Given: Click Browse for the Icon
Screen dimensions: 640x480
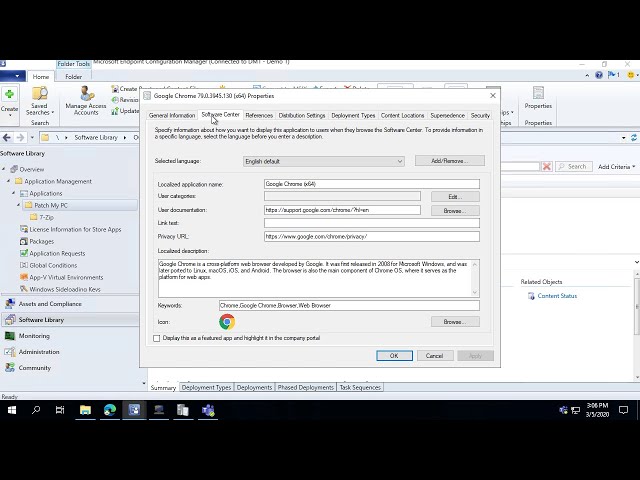Looking at the screenshot, I should pyautogui.click(x=455, y=322).
